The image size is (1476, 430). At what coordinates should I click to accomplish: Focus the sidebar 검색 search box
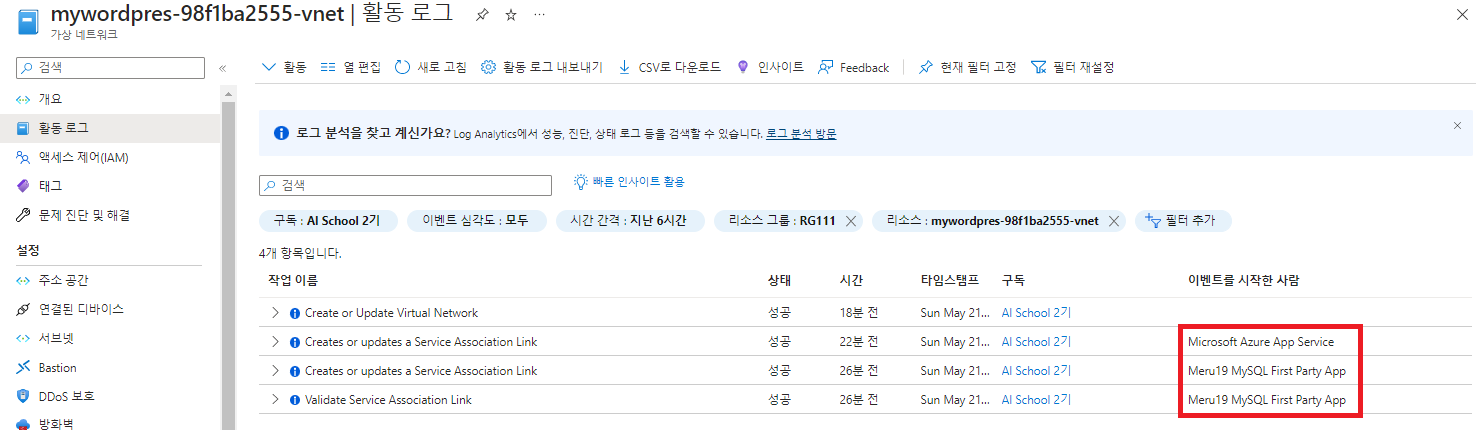pyautogui.click(x=110, y=67)
